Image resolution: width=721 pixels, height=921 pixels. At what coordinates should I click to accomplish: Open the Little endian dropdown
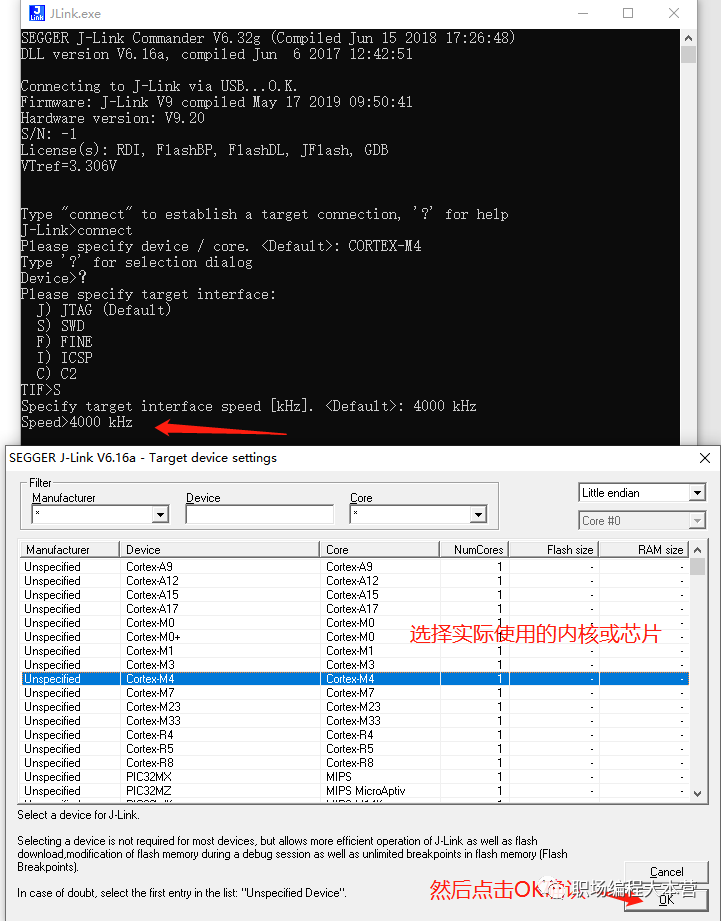697,492
